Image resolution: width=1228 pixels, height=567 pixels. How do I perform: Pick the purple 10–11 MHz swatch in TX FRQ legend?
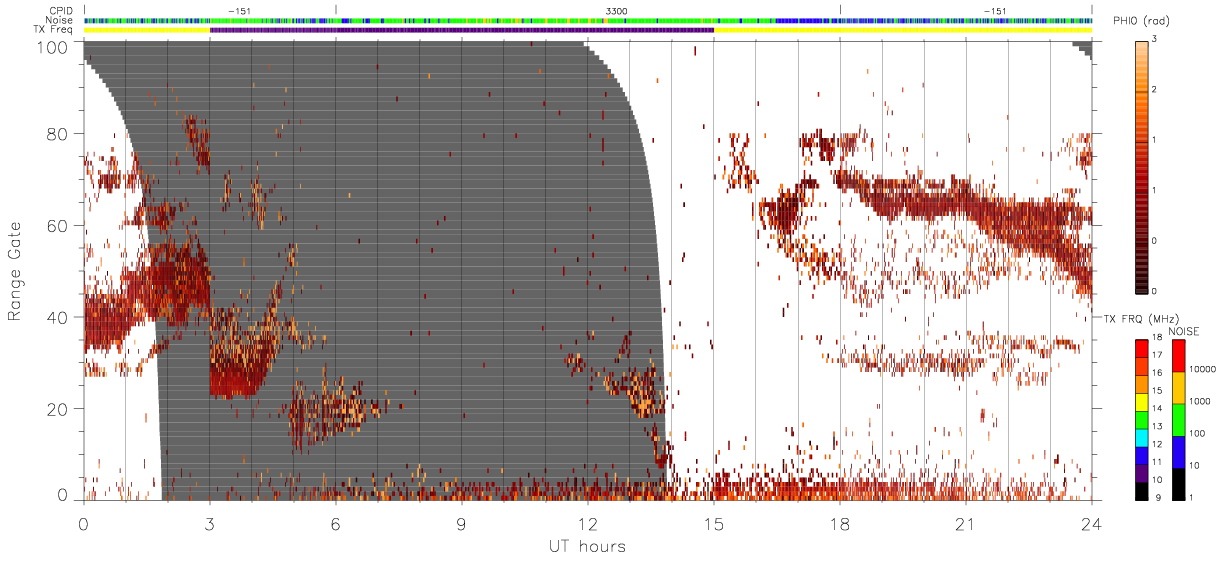1143,471
